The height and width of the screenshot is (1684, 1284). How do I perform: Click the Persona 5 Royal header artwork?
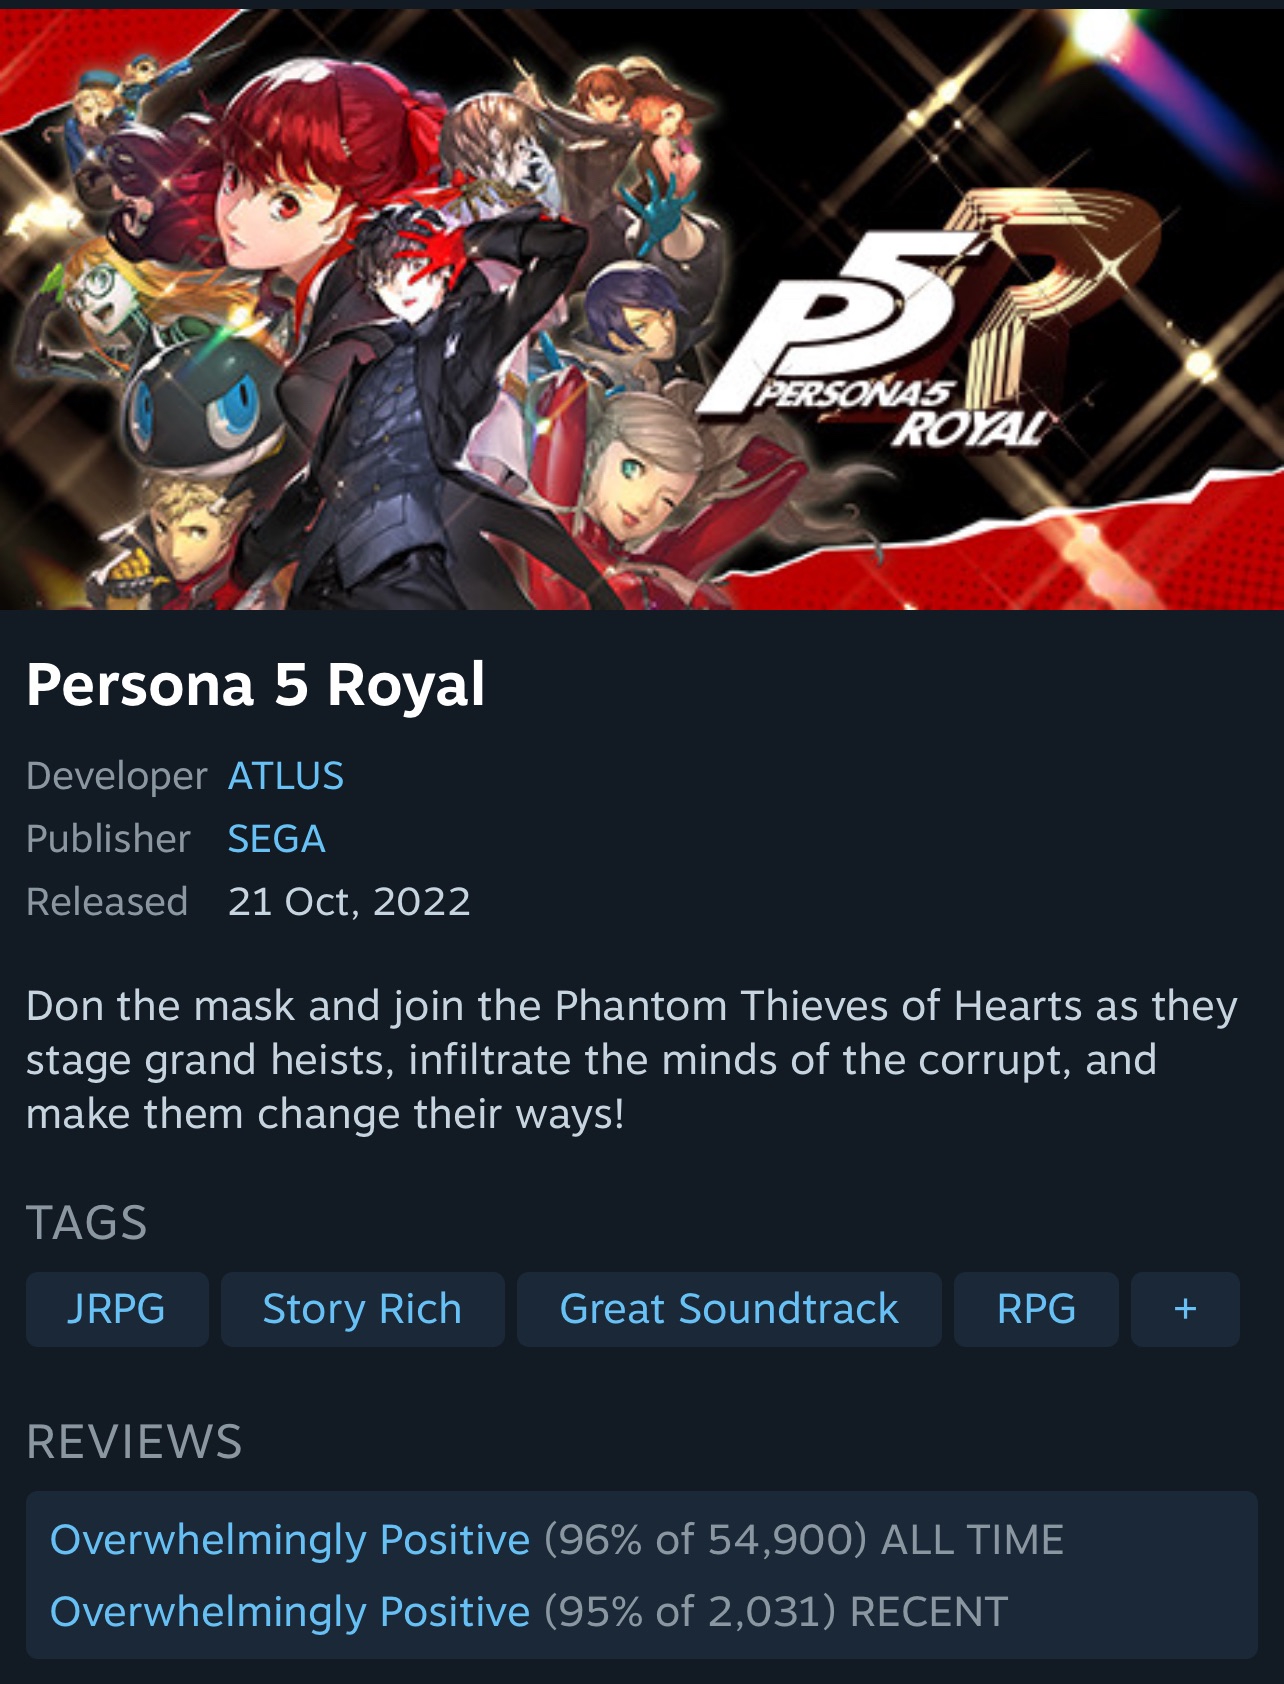point(642,309)
